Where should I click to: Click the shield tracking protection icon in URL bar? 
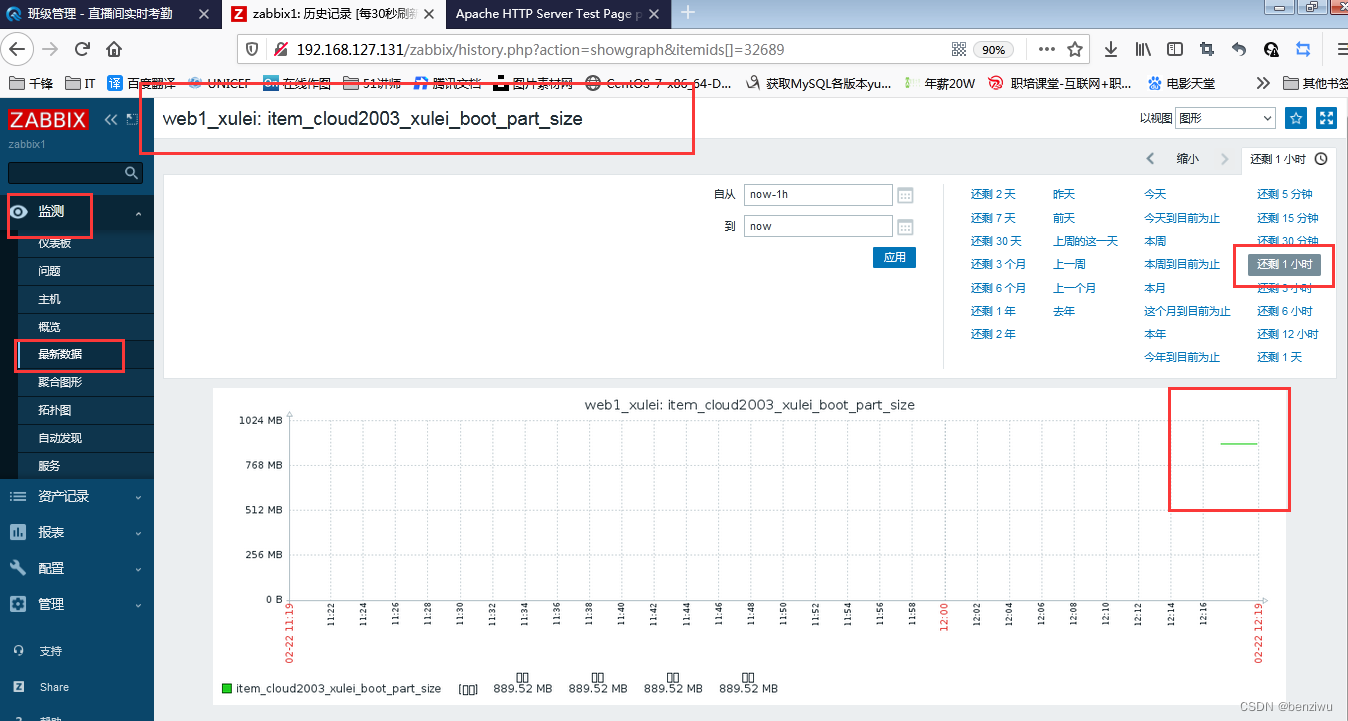(x=253, y=49)
